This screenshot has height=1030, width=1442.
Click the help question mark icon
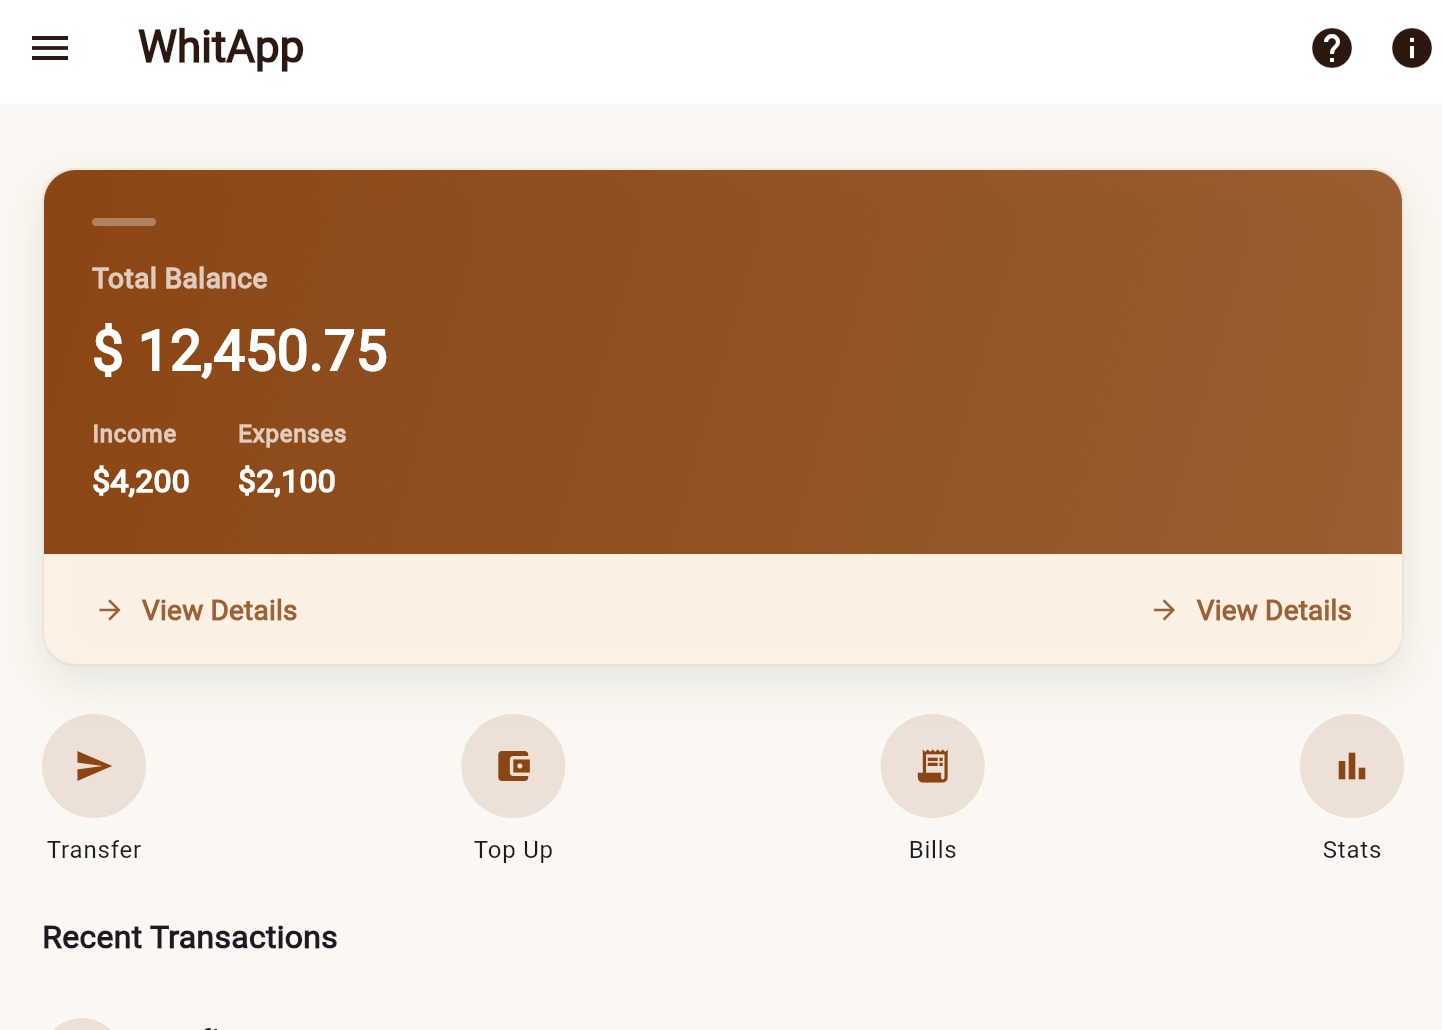(1331, 48)
